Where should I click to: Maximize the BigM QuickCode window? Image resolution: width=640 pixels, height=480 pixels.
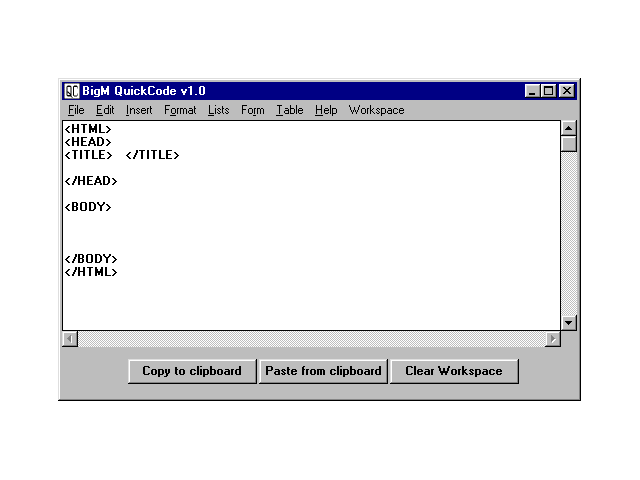(549, 91)
